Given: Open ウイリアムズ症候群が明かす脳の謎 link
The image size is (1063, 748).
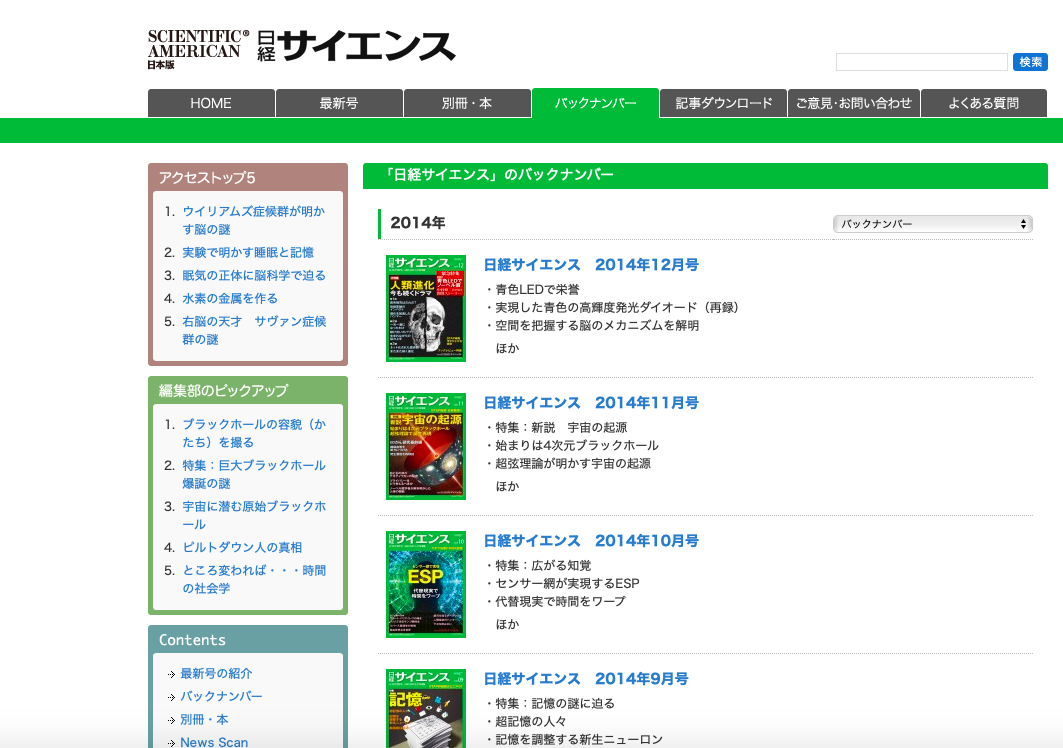Looking at the screenshot, I should (x=254, y=220).
